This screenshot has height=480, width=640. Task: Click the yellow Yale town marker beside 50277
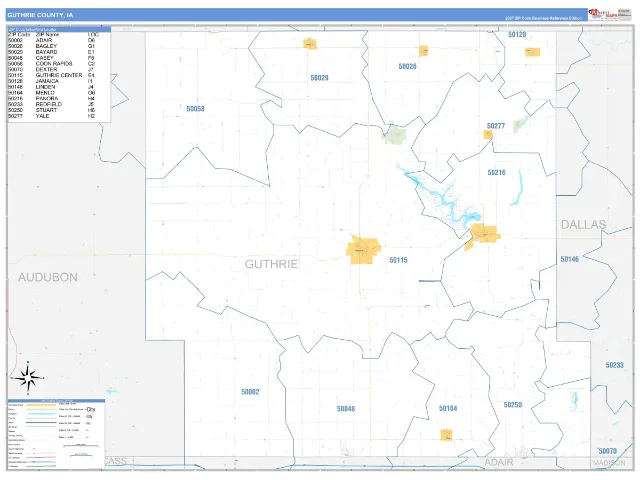click(x=488, y=134)
